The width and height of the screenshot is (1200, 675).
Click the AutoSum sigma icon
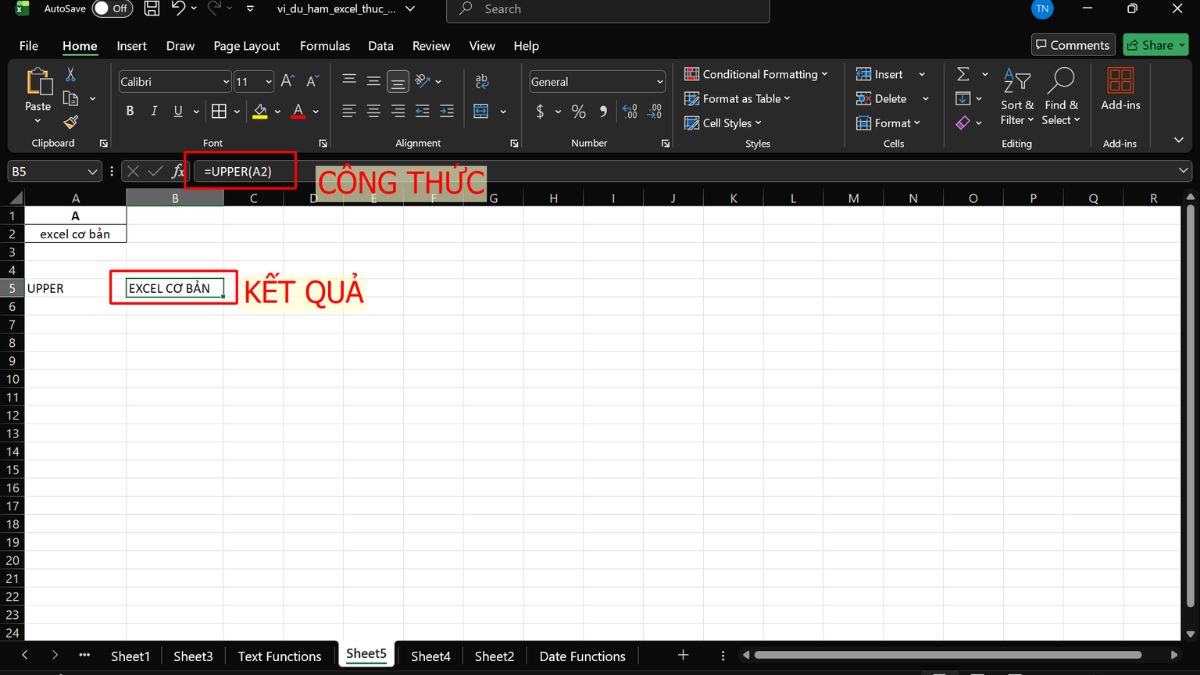pyautogui.click(x=963, y=75)
